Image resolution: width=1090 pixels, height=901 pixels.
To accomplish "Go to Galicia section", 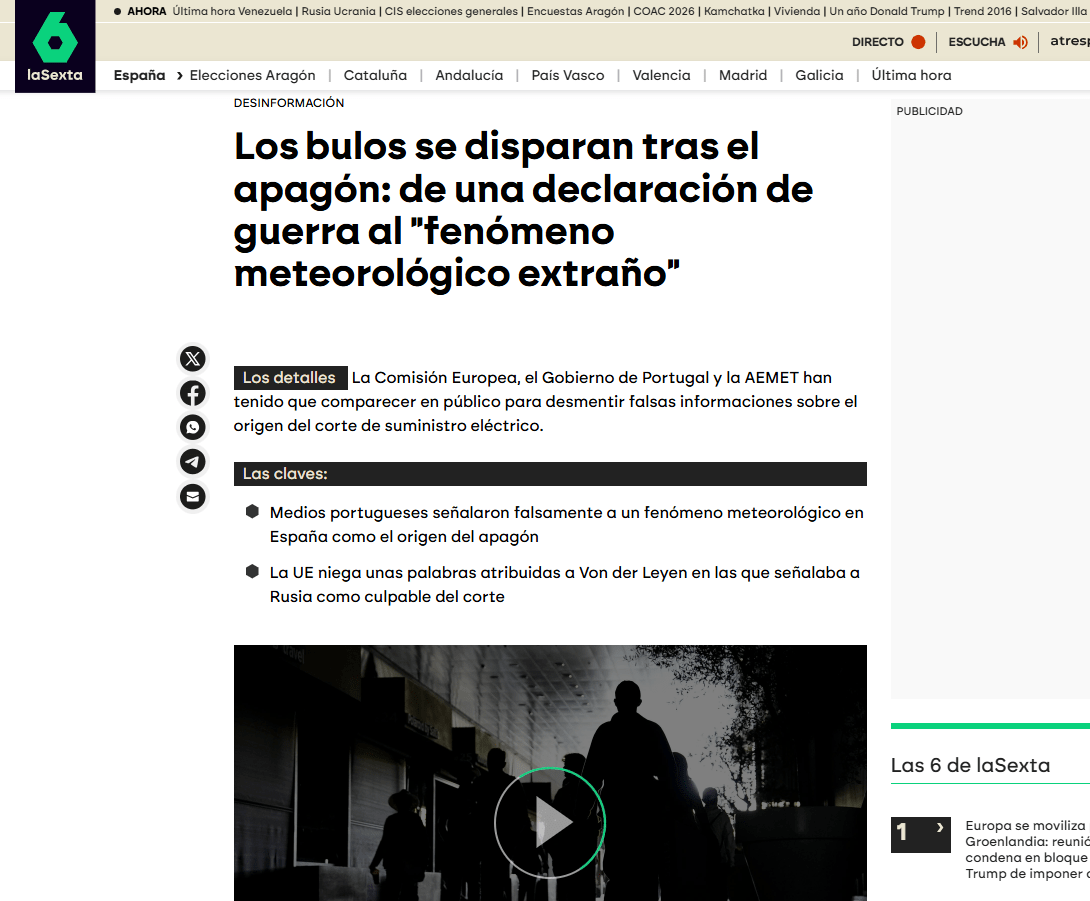I will [819, 75].
